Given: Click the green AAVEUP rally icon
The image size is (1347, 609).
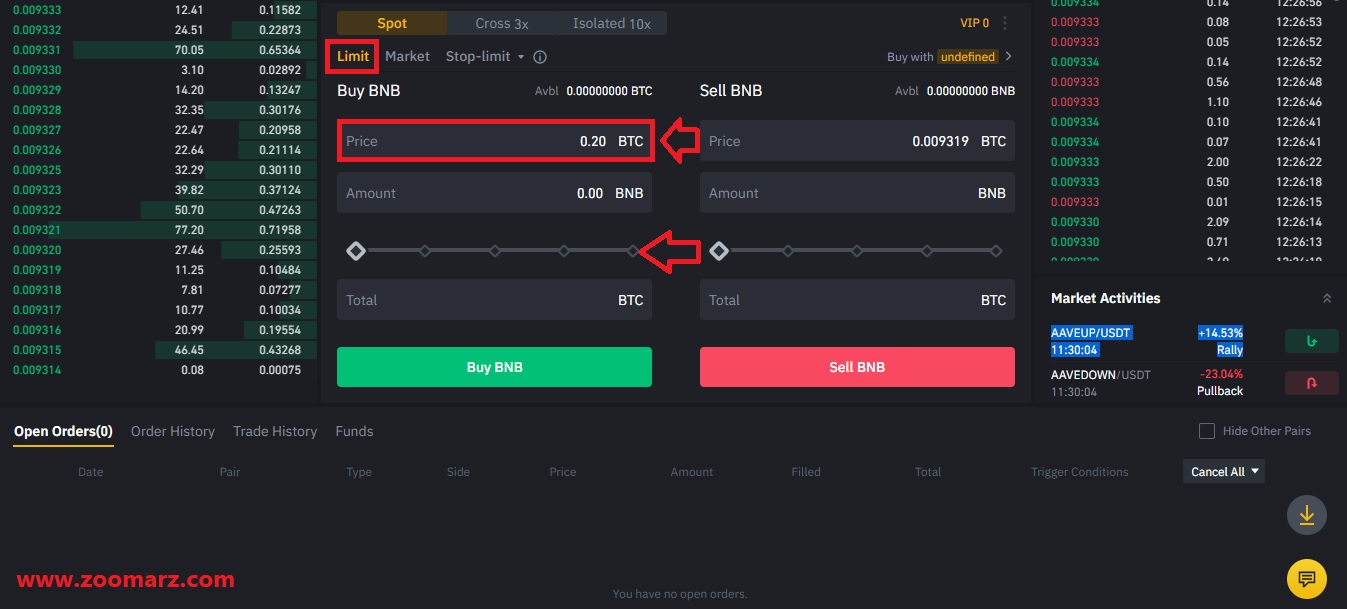Looking at the screenshot, I should coord(1311,342).
